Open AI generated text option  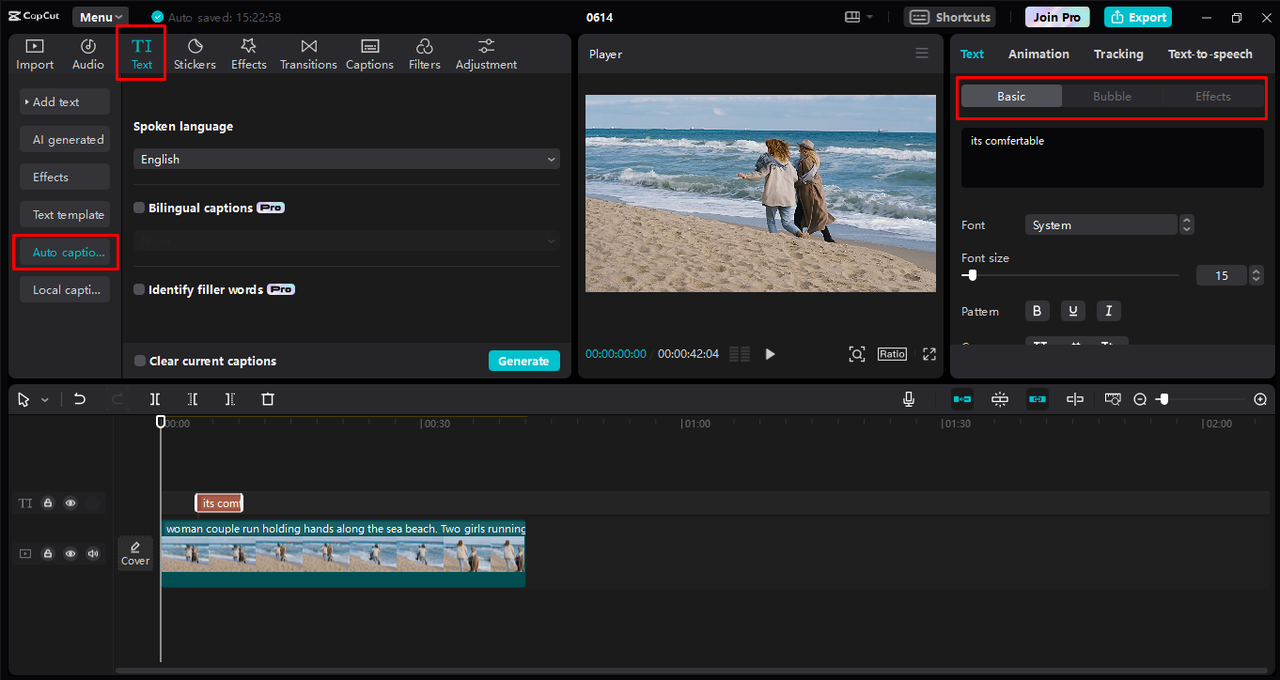tap(65, 140)
